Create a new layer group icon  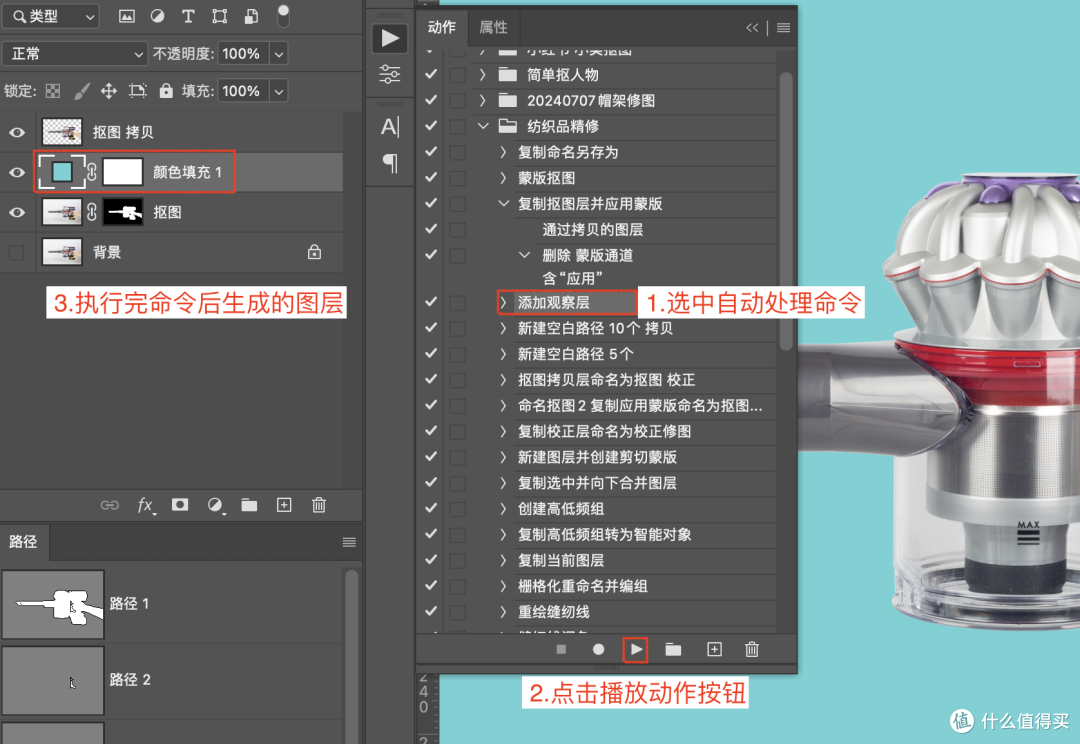[249, 505]
